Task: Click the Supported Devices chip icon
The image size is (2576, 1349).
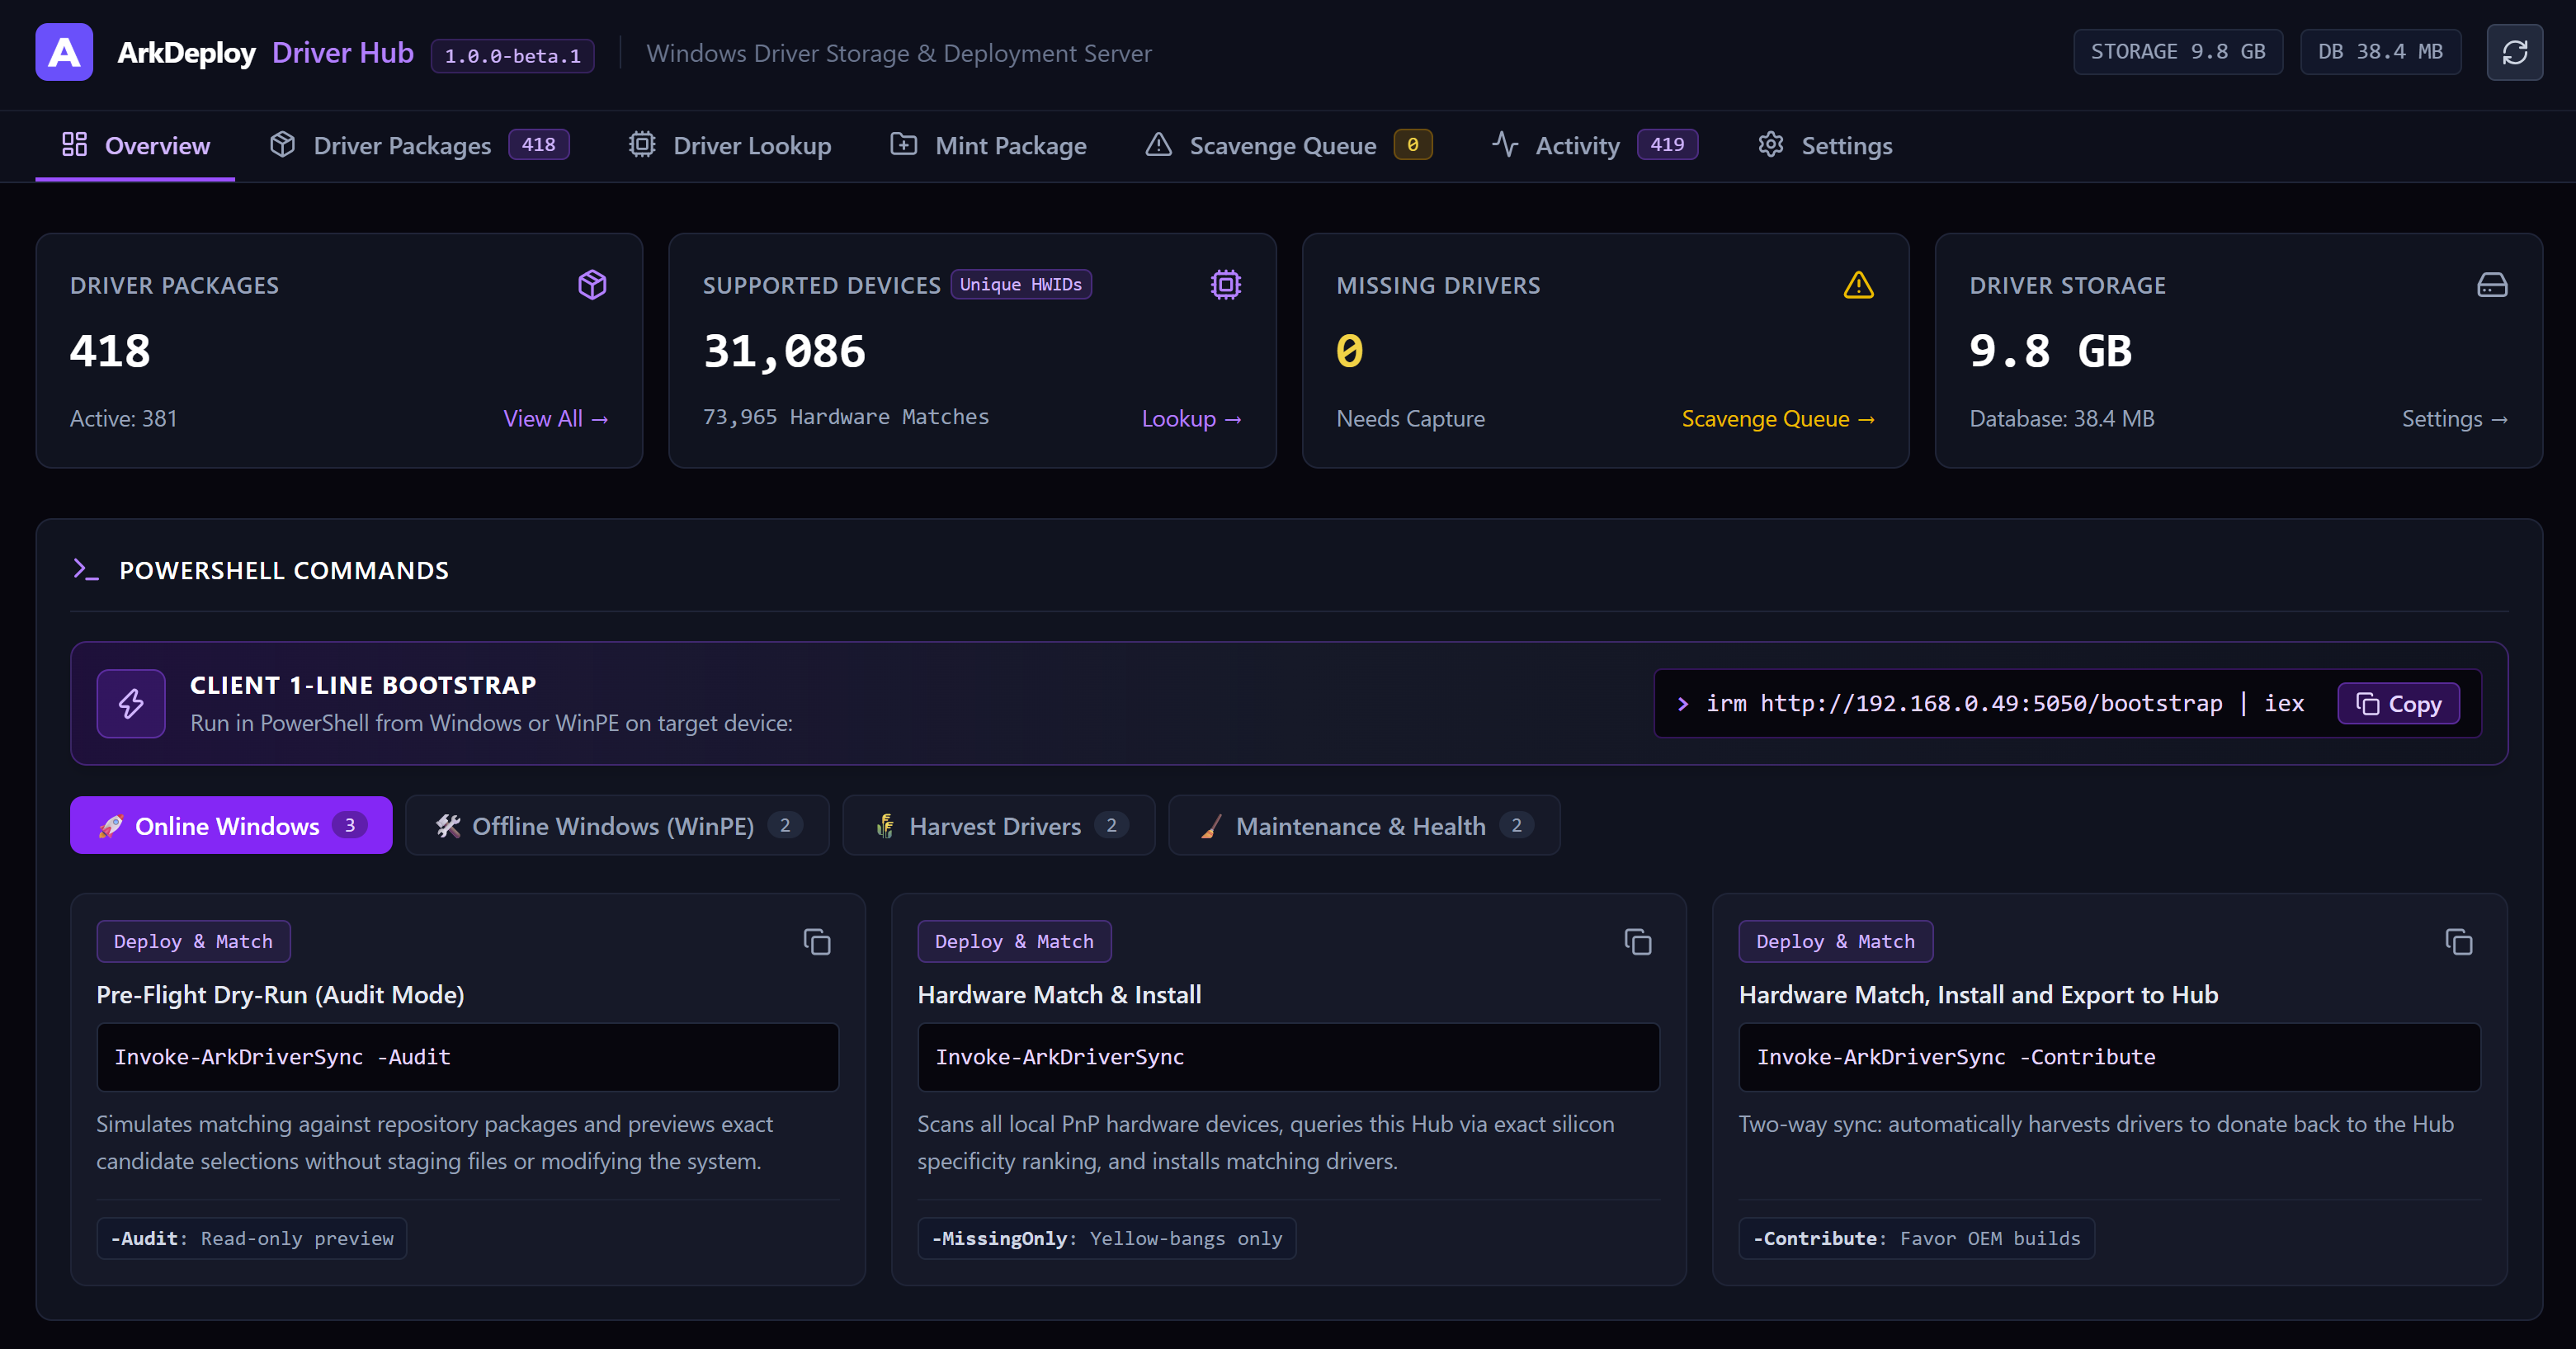Action: pyautogui.click(x=1226, y=285)
